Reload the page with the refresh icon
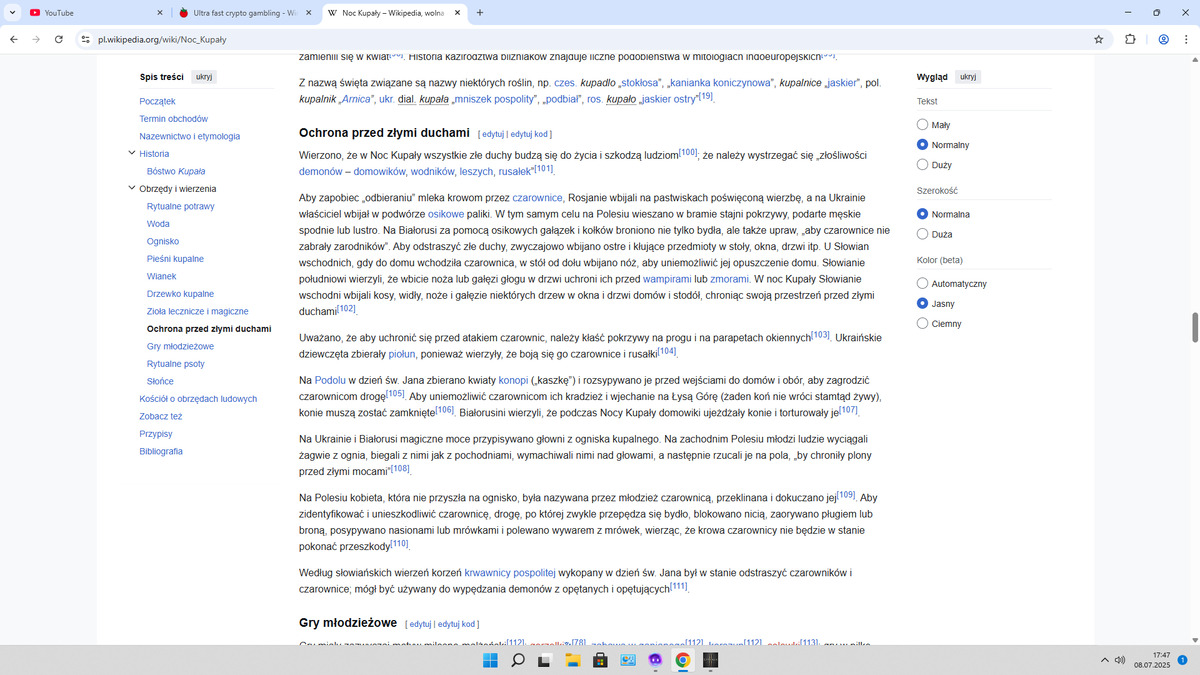 point(59,39)
